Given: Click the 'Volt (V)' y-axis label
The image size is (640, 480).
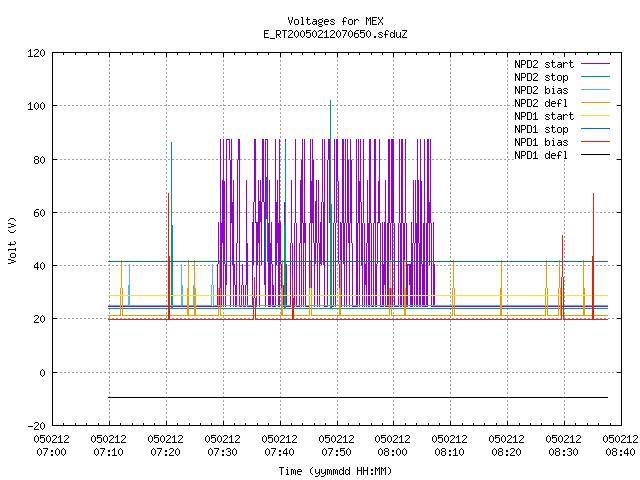Looking at the screenshot, I should [12, 240].
